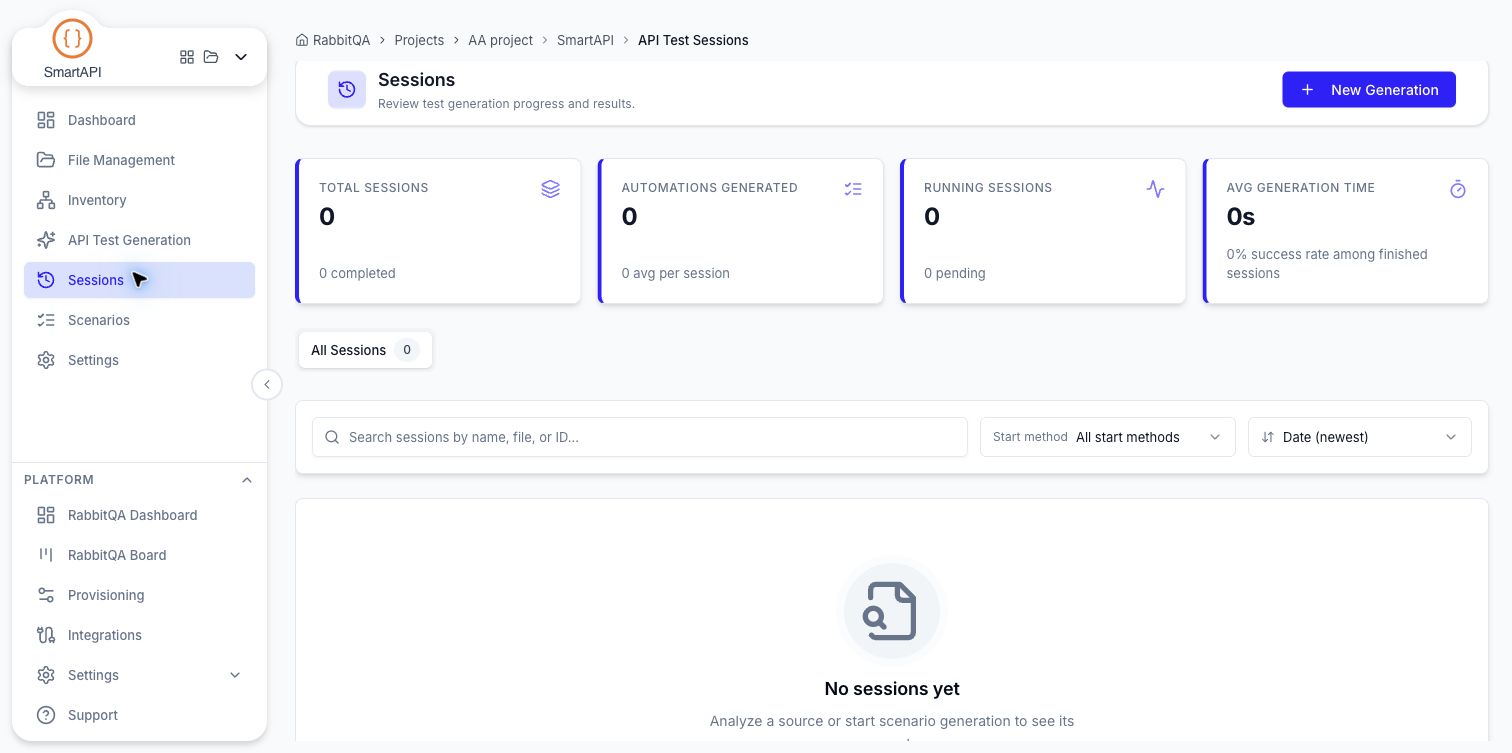This screenshot has height=753, width=1512.
Task: Click the Provisioning sliders icon
Action: pyautogui.click(x=46, y=595)
